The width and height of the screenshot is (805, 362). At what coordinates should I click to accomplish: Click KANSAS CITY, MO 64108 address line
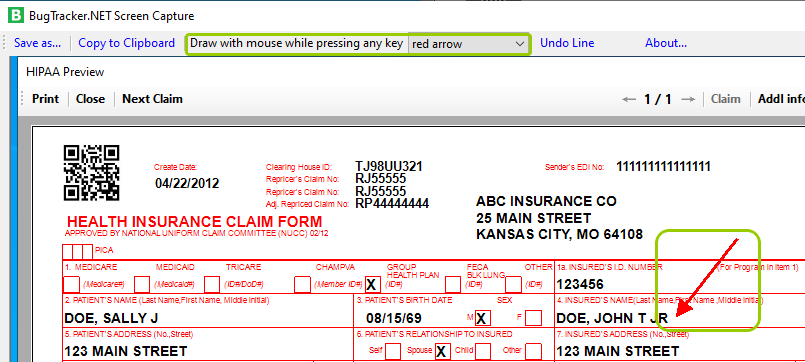pyautogui.click(x=559, y=235)
